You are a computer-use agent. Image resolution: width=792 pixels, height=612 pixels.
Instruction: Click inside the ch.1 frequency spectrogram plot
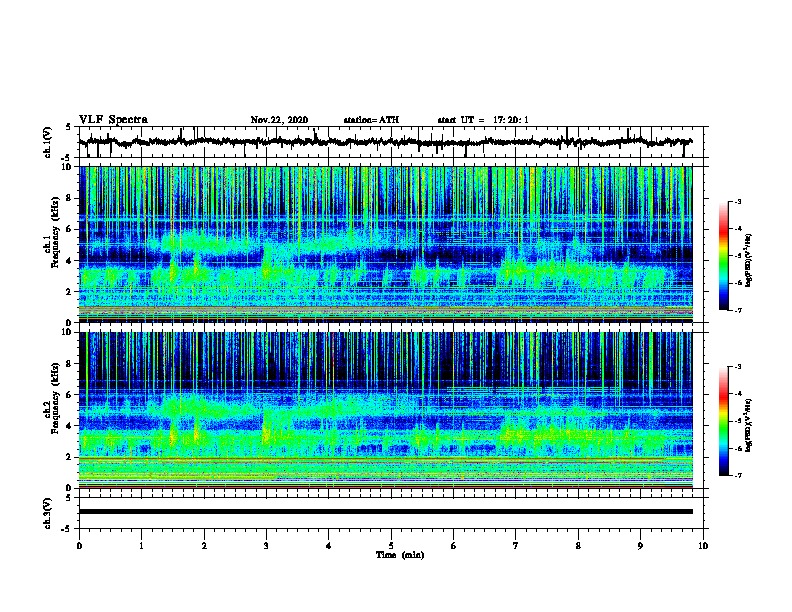tap(385, 244)
